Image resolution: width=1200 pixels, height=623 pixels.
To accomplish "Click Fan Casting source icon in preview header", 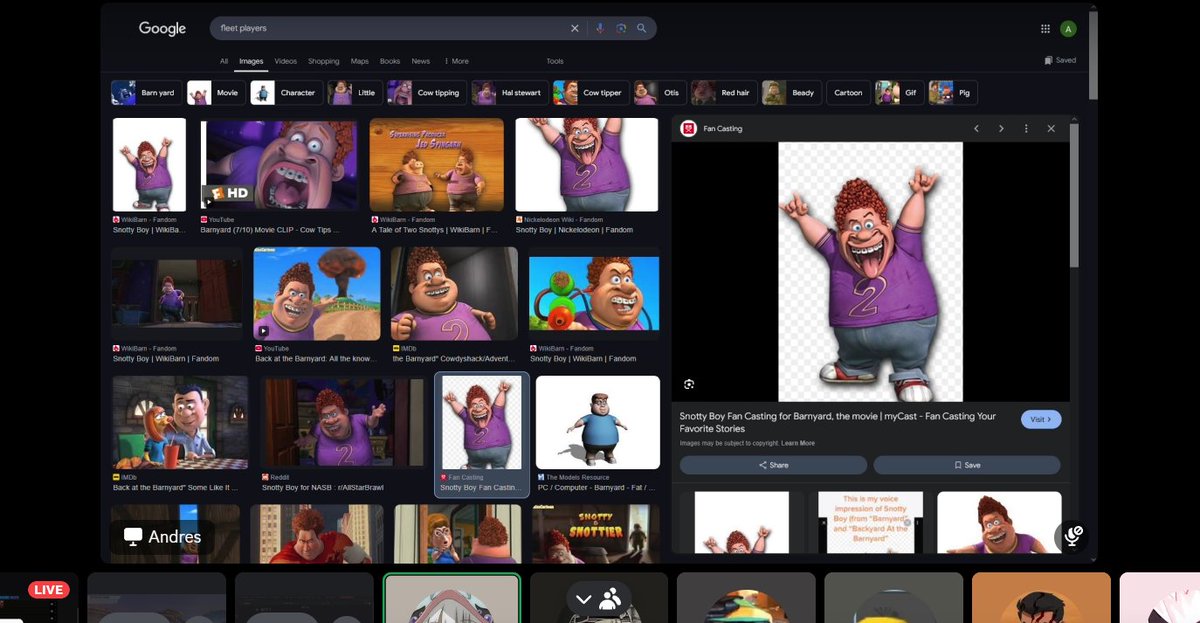I will tap(688, 128).
